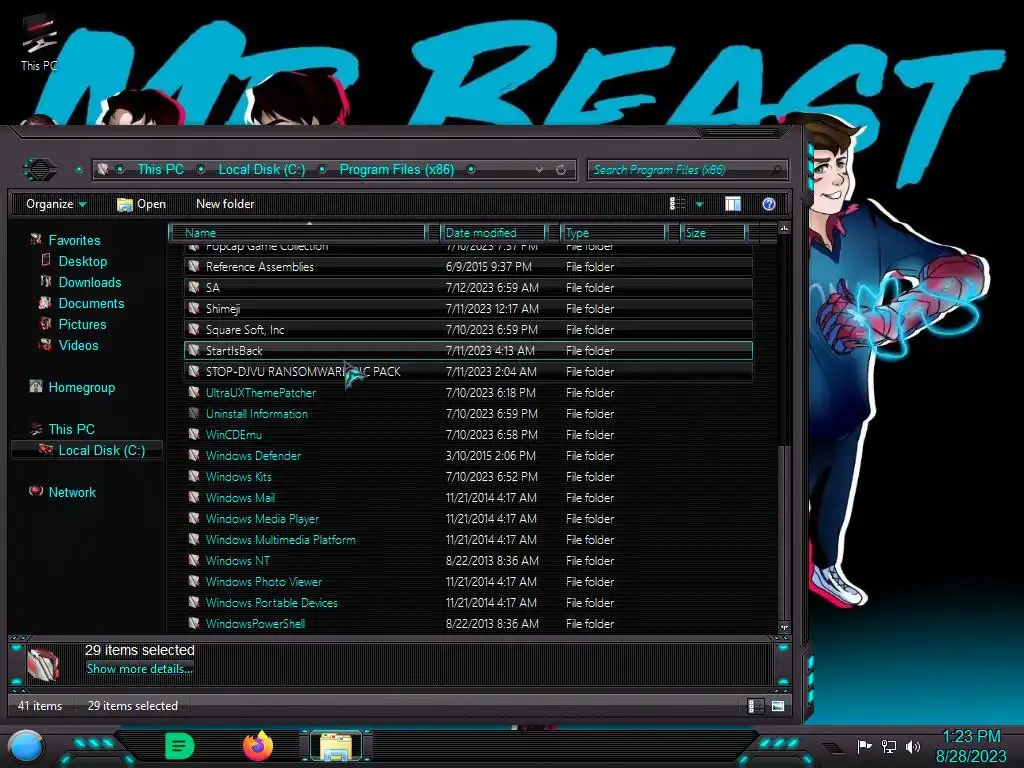Screen dimensions: 1024x768
Task: Open the Action Center flag icon
Action: tap(864, 746)
